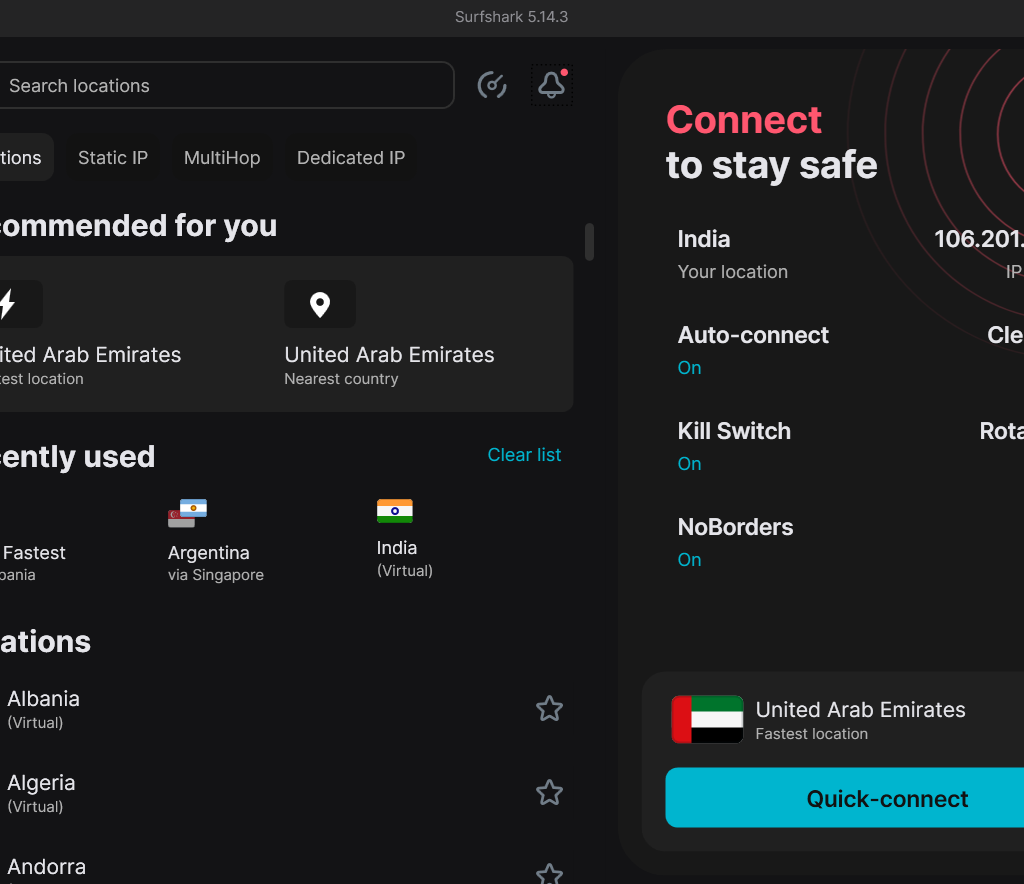Click the NoBorders label

point(735,527)
